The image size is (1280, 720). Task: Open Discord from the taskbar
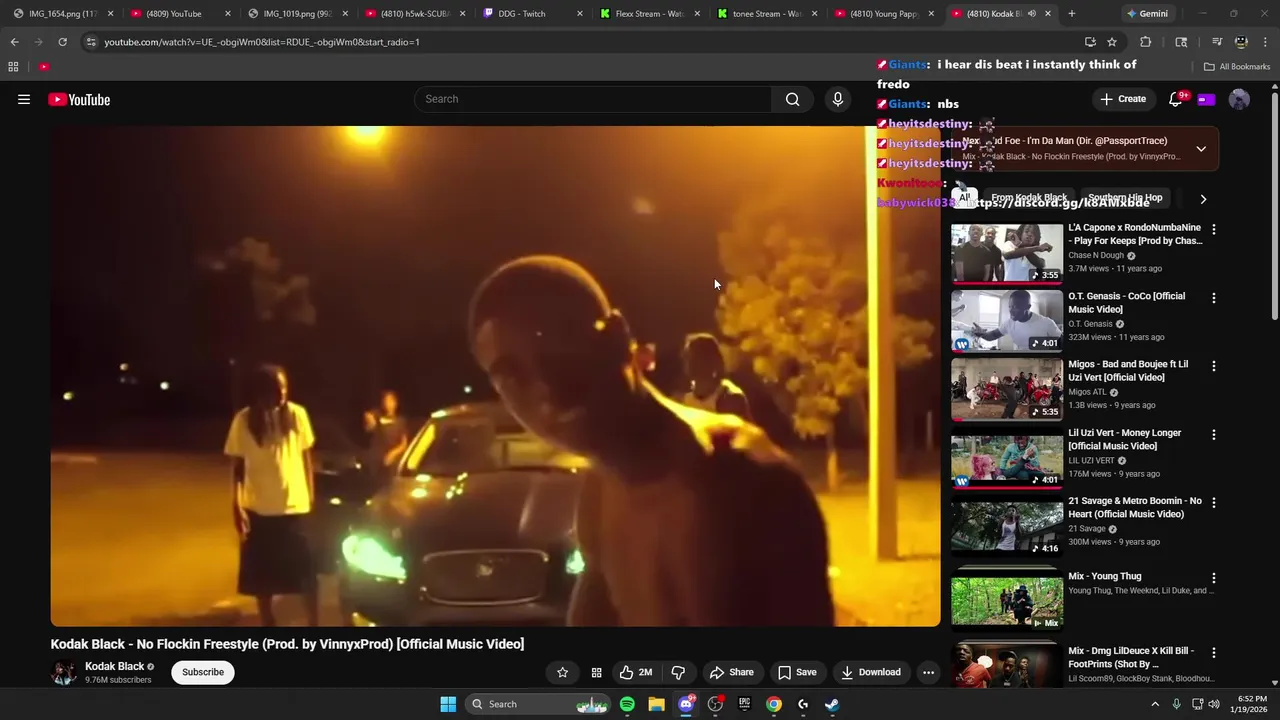686,704
